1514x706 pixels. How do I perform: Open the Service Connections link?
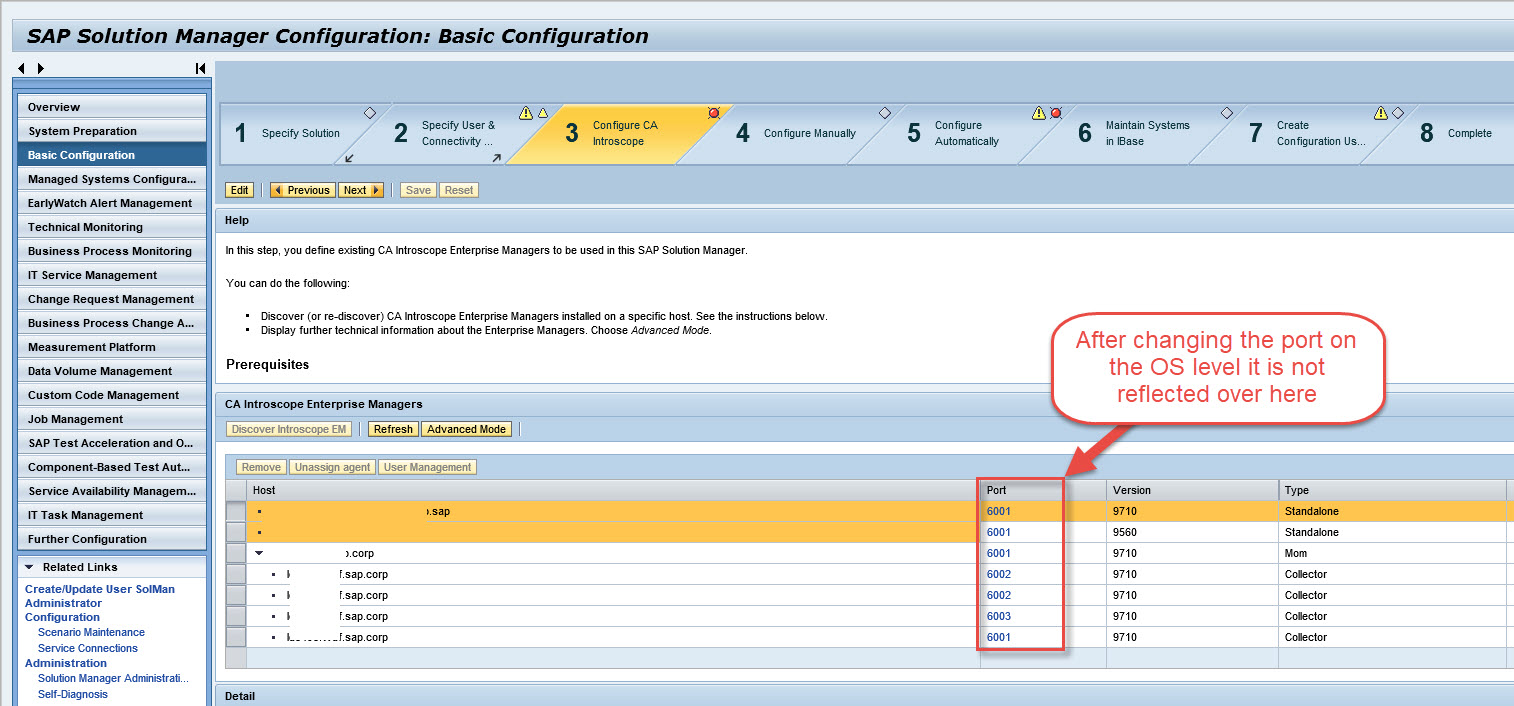coord(88,648)
